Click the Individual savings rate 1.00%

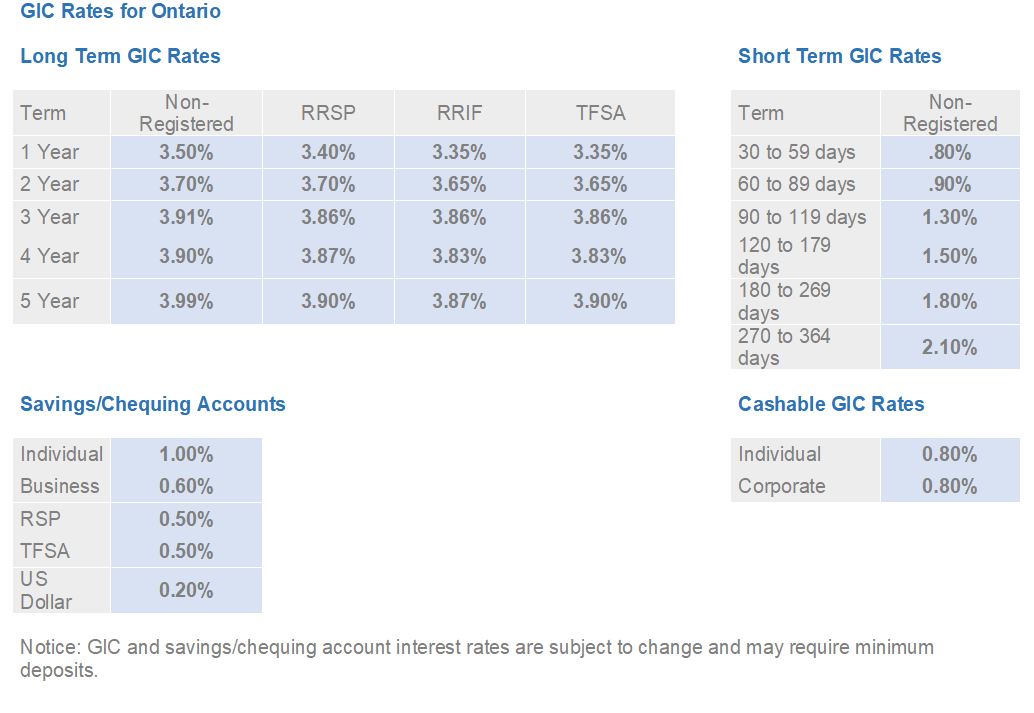(186, 454)
